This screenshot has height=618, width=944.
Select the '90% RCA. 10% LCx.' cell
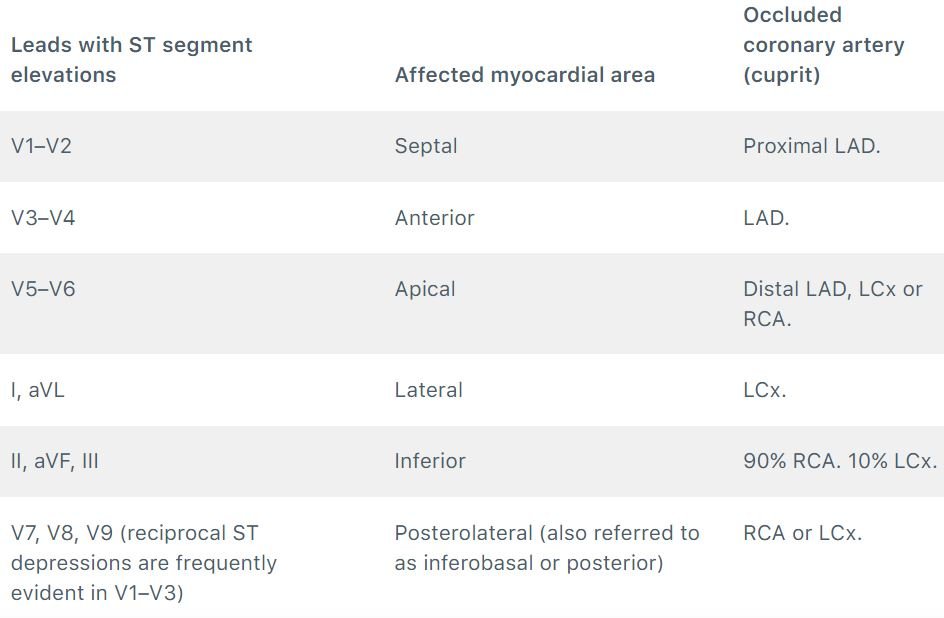point(840,461)
